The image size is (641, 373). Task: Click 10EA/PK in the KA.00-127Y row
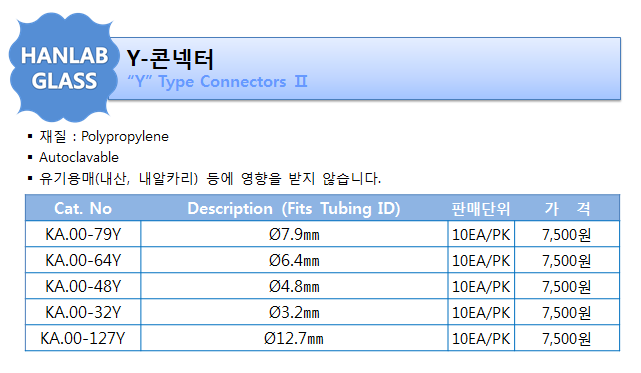coord(481,338)
